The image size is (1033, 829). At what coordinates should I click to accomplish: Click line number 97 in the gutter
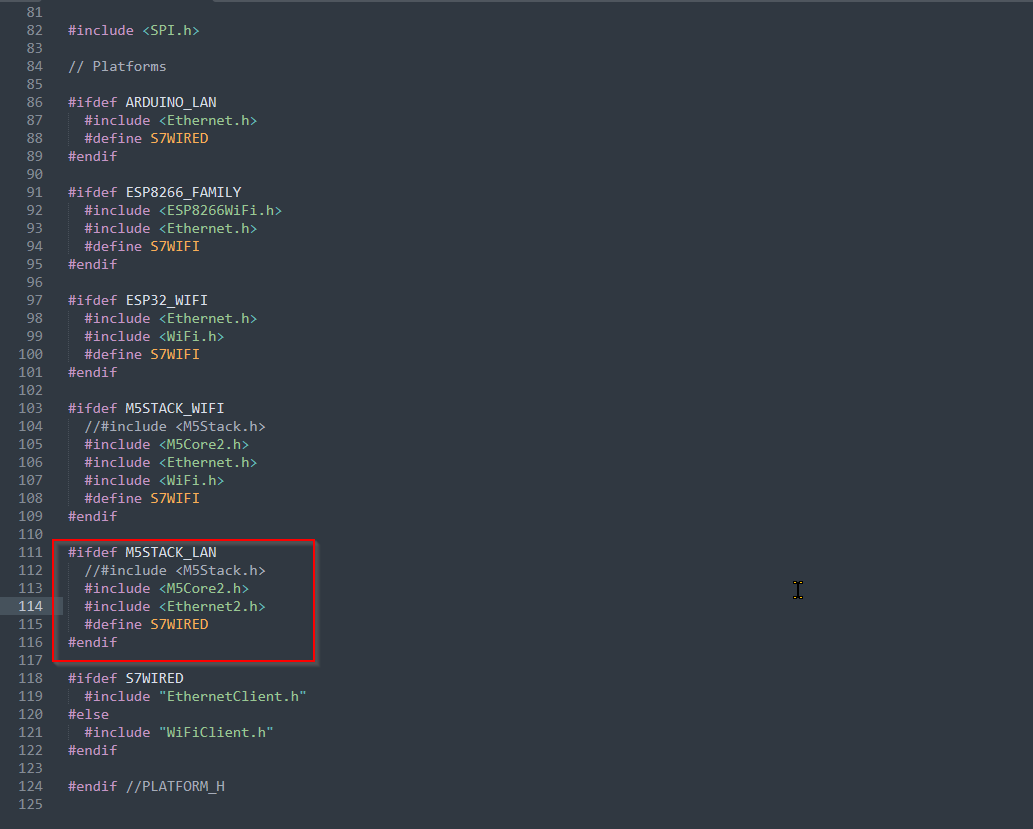(34, 300)
